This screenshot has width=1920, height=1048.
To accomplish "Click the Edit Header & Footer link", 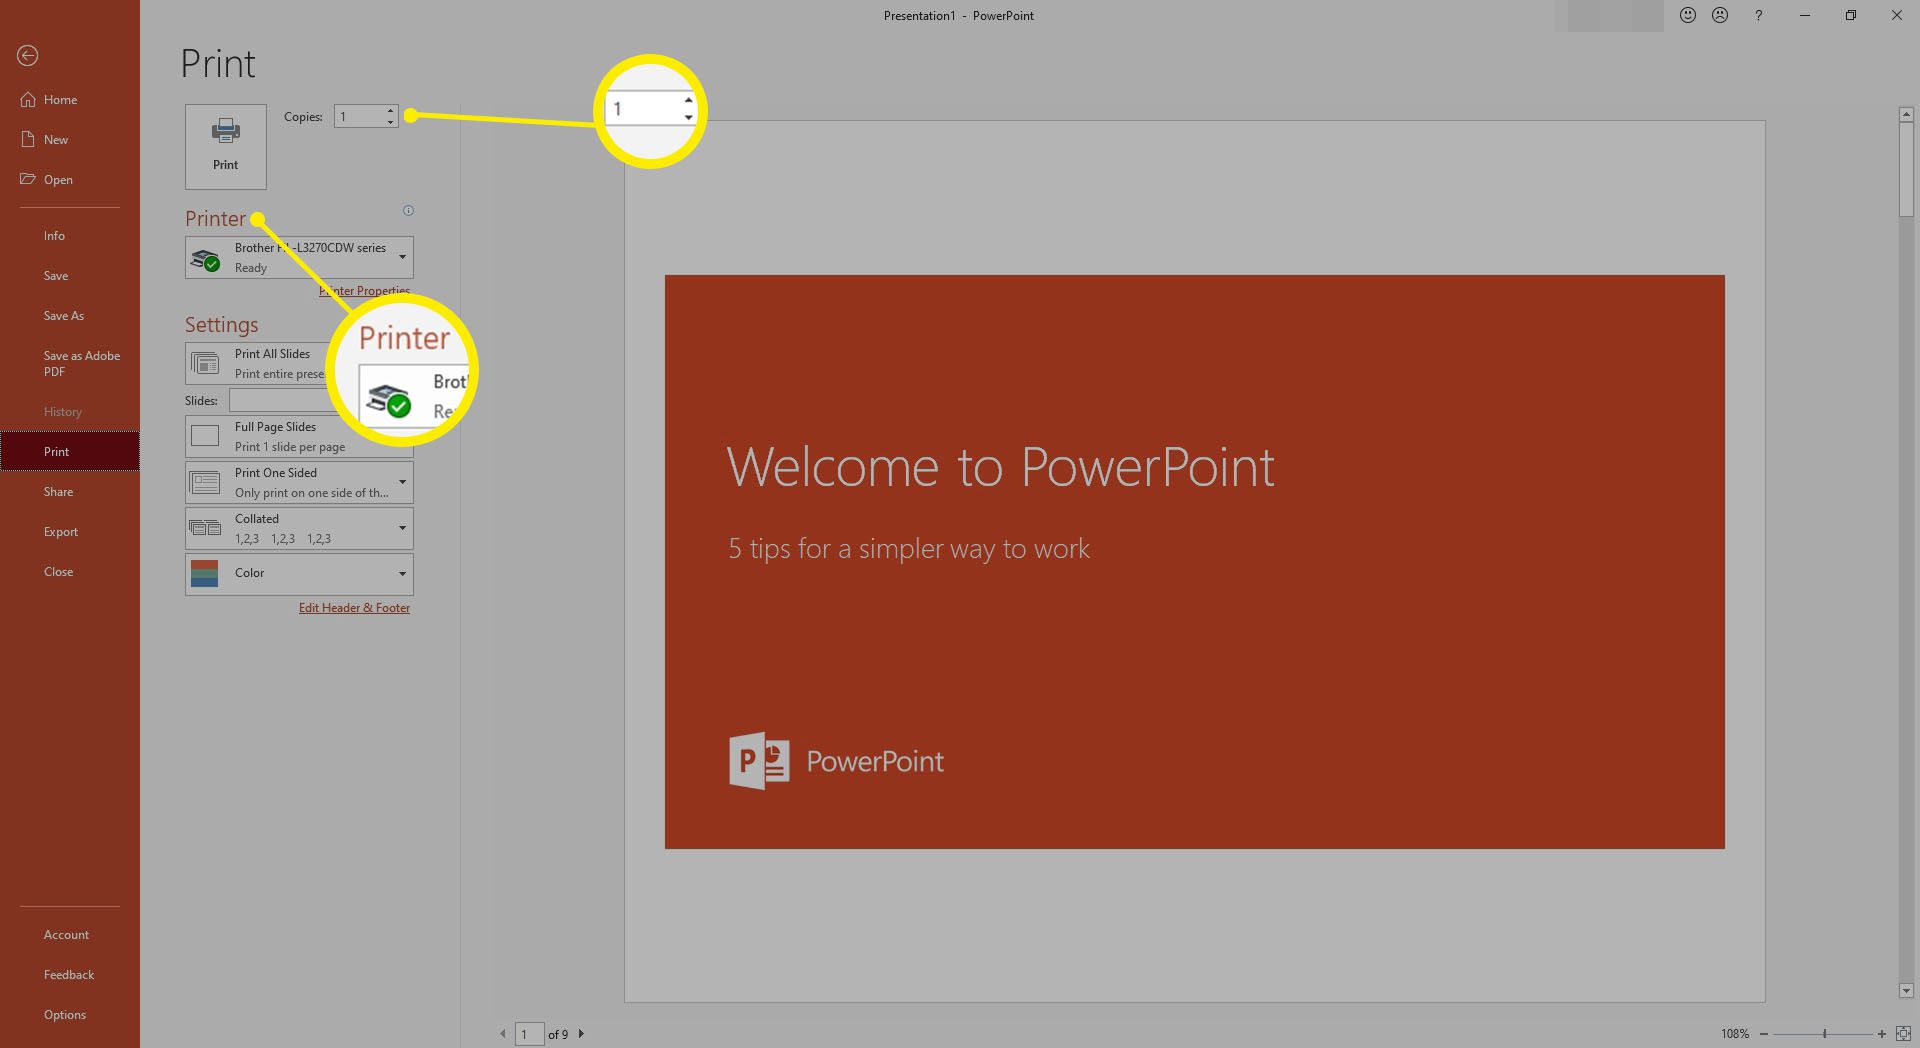I will pyautogui.click(x=354, y=608).
